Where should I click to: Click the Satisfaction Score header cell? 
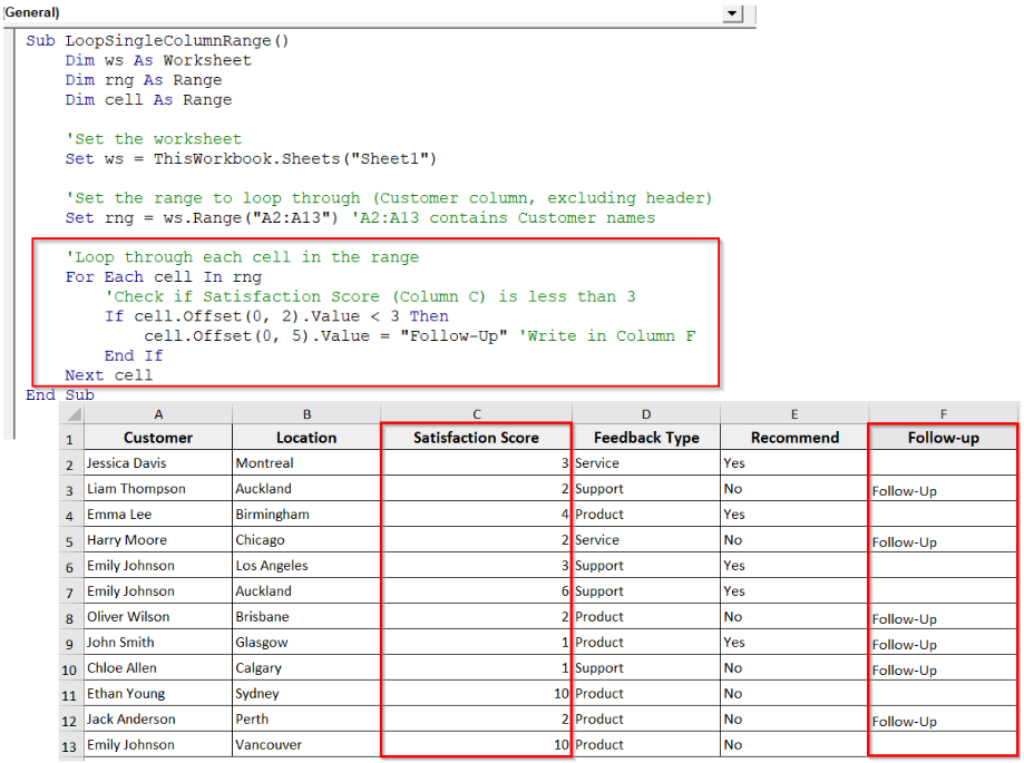pos(476,438)
